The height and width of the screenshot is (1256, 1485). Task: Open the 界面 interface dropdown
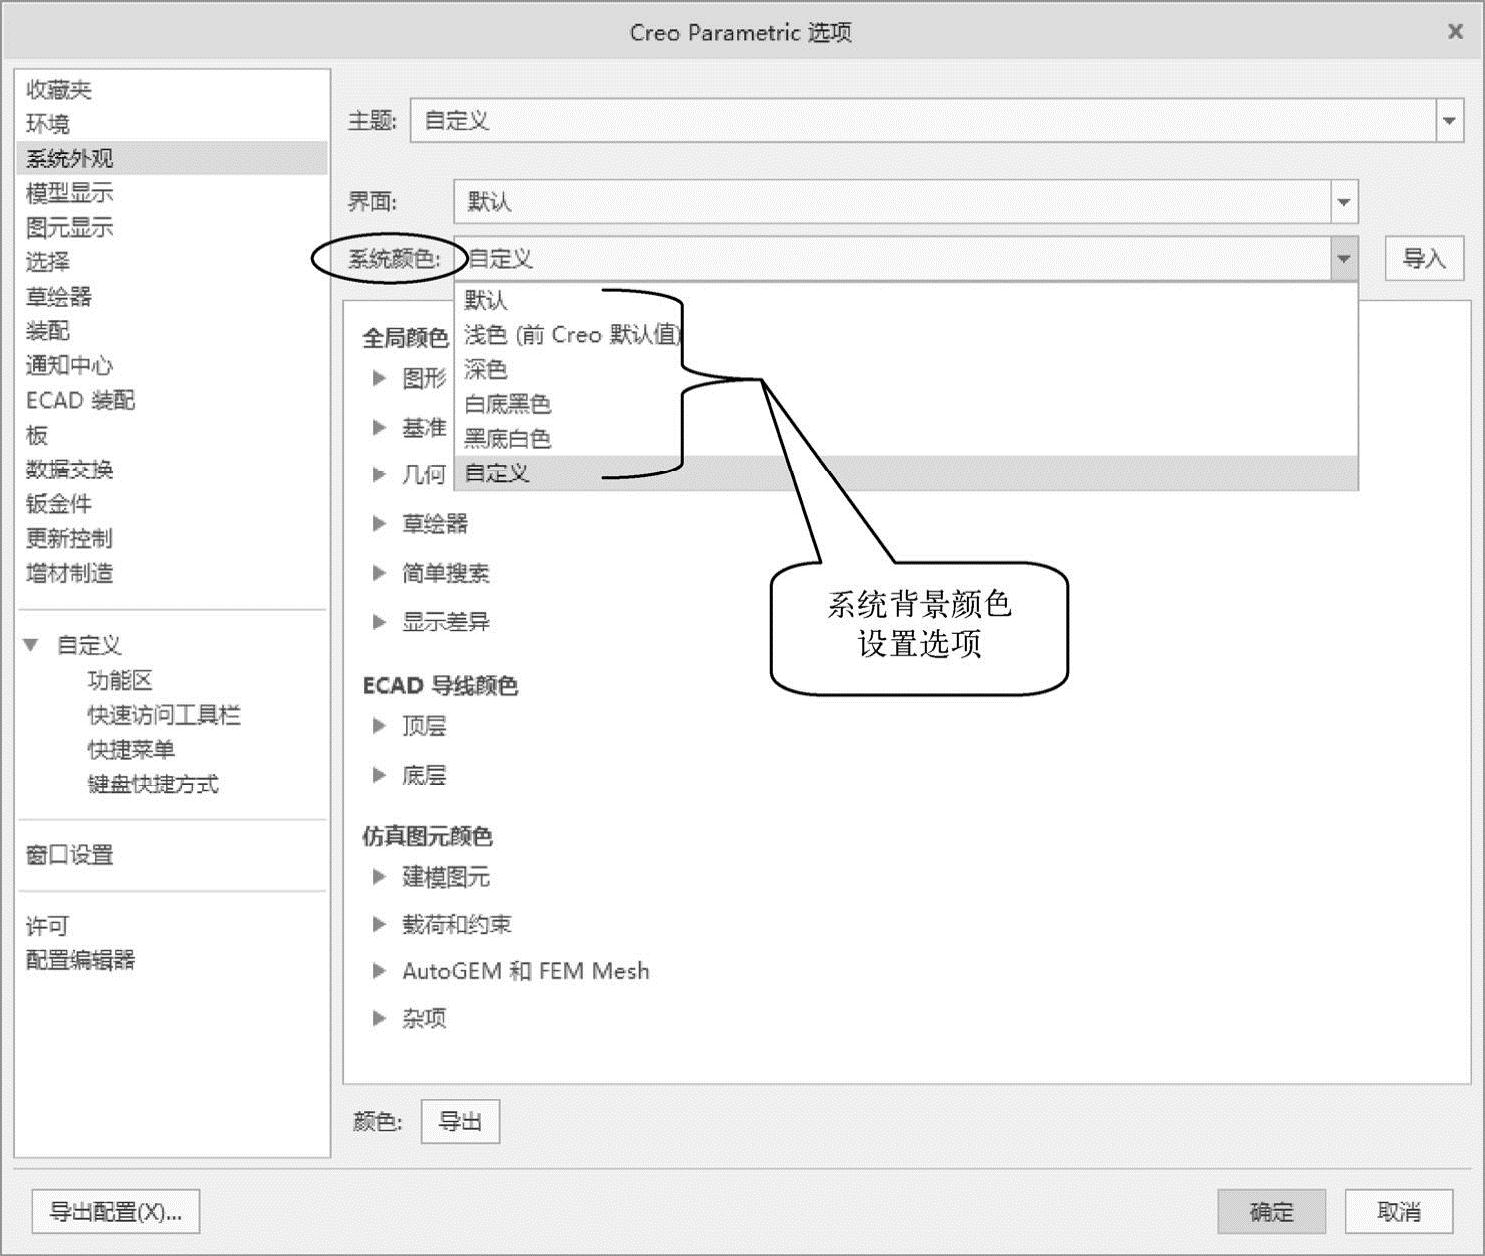[x=1344, y=202]
